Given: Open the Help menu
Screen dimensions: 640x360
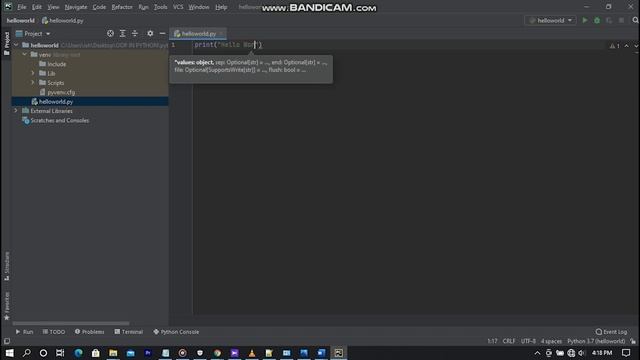Looking at the screenshot, I should (221, 7).
